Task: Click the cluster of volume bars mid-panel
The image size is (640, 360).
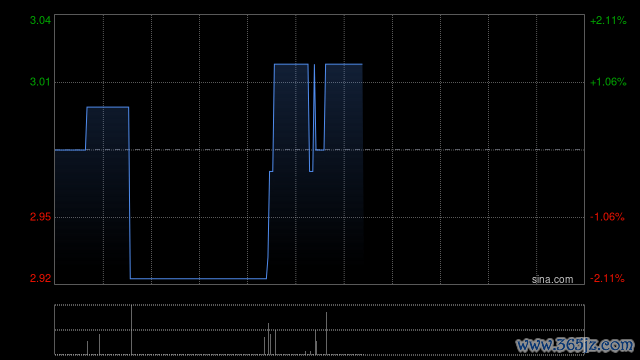Action: coord(270,339)
